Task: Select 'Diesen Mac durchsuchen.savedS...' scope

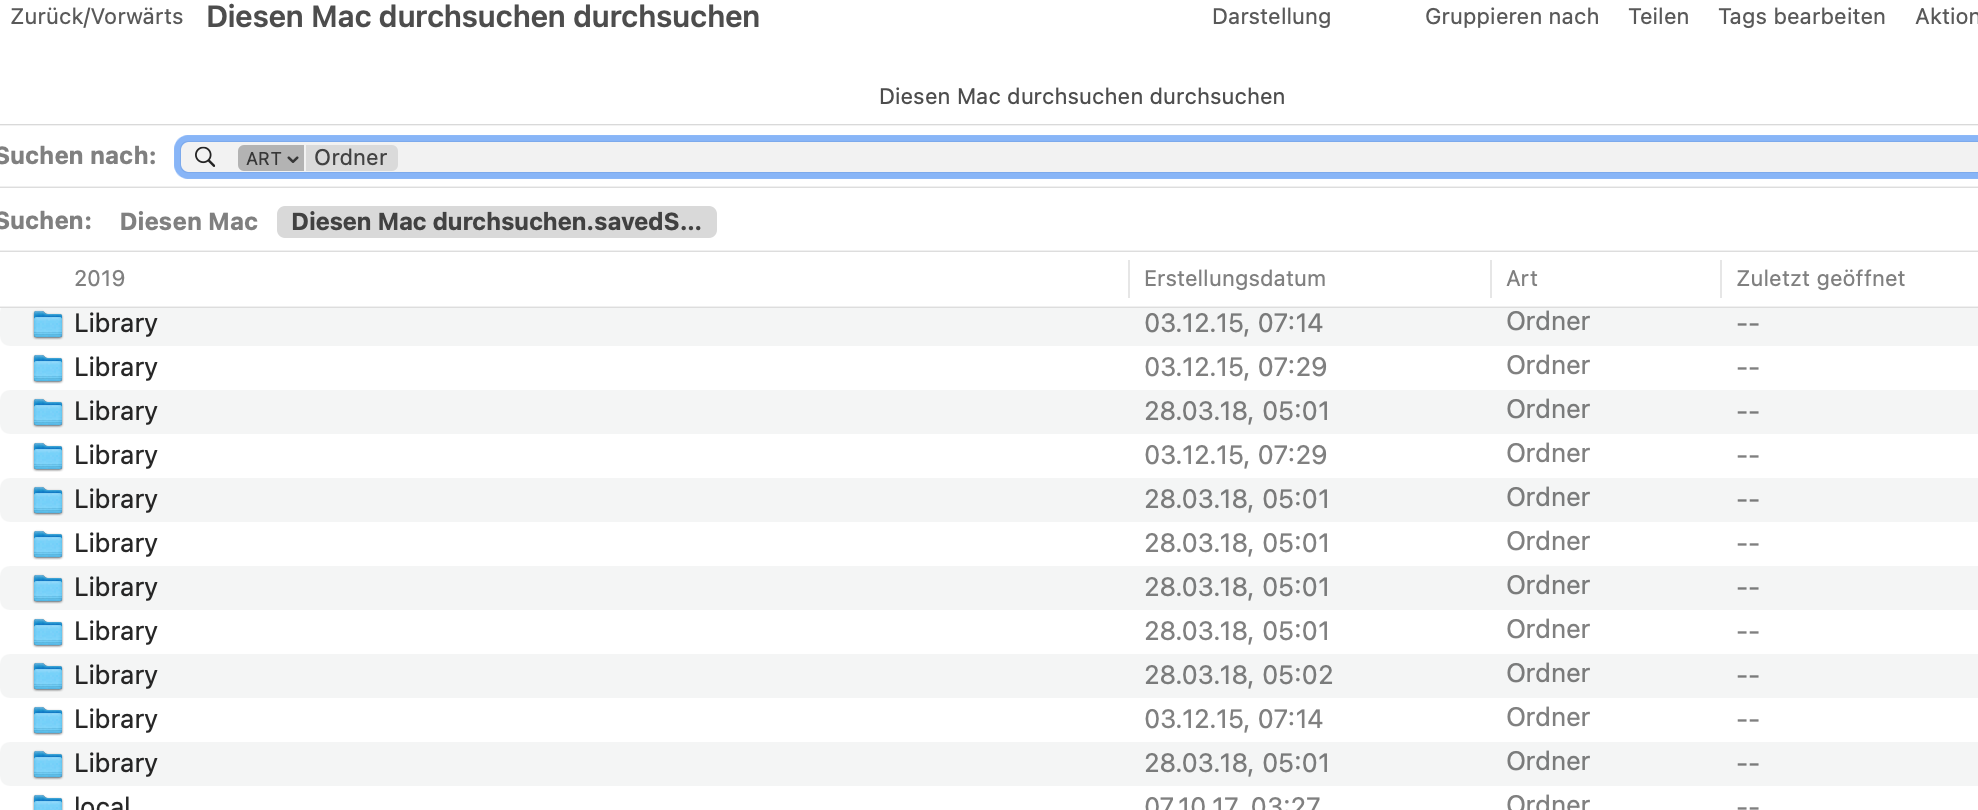Action: click(x=496, y=222)
